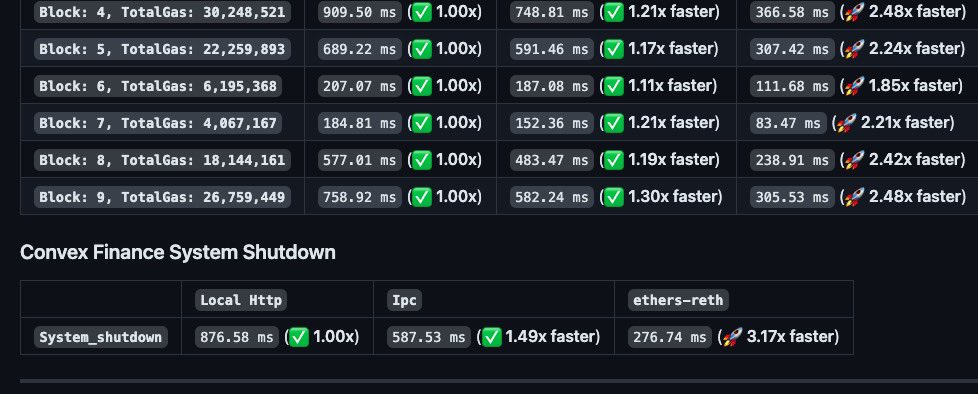This screenshot has width=978, height=394.
Task: Click the '207.07 ms' value
Action: coord(359,86)
